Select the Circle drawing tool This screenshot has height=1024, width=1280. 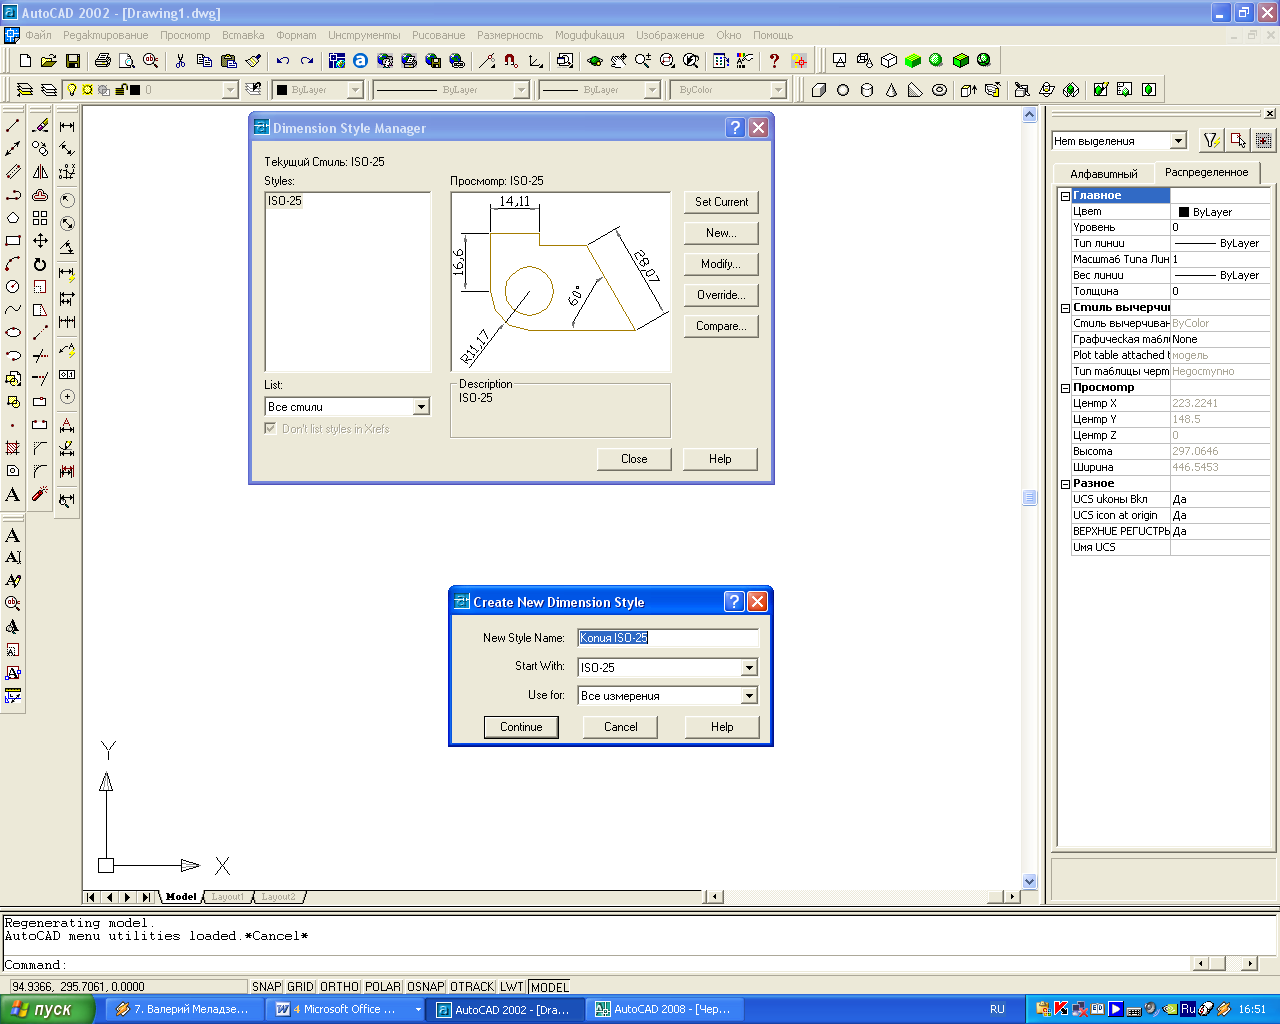13,286
